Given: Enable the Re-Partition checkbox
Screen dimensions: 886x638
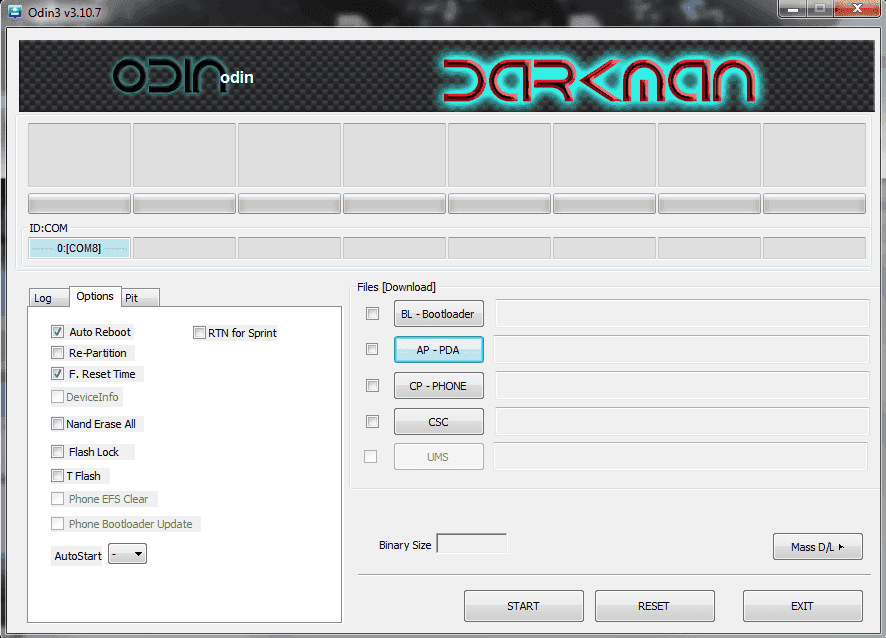Looking at the screenshot, I should coord(57,353).
